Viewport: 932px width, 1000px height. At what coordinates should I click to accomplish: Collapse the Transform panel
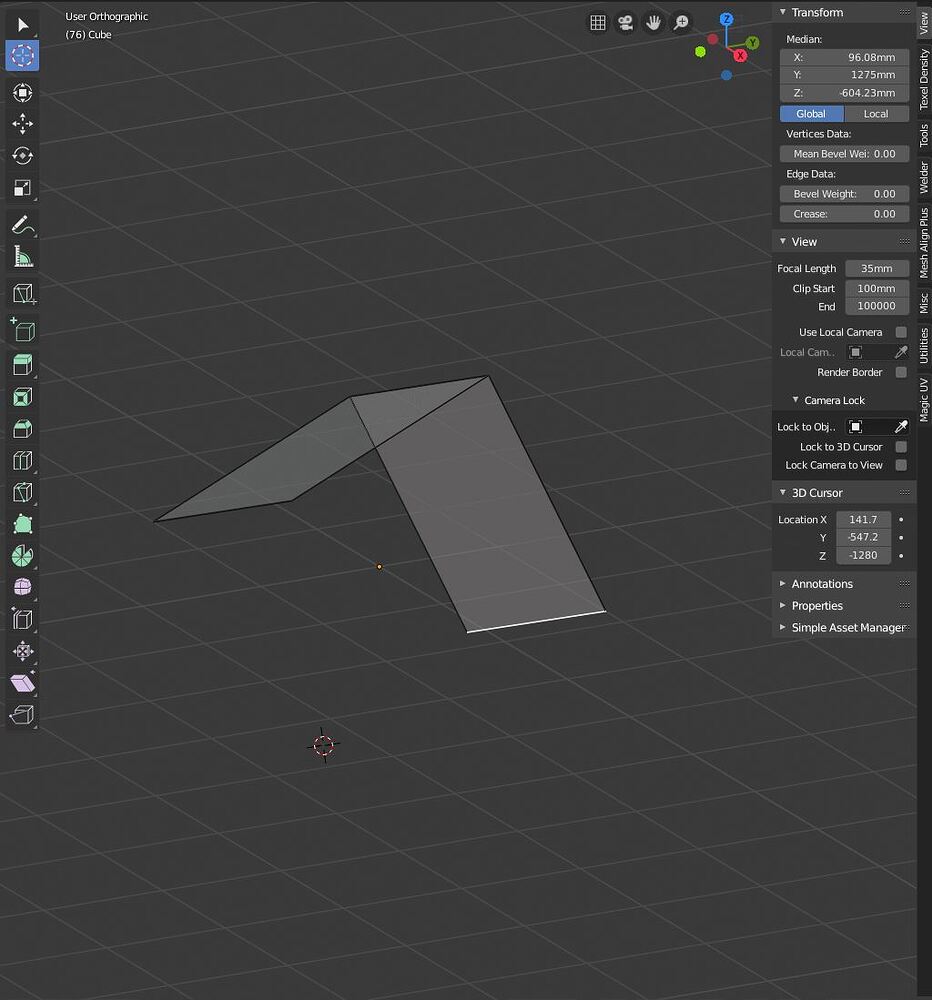pos(783,12)
